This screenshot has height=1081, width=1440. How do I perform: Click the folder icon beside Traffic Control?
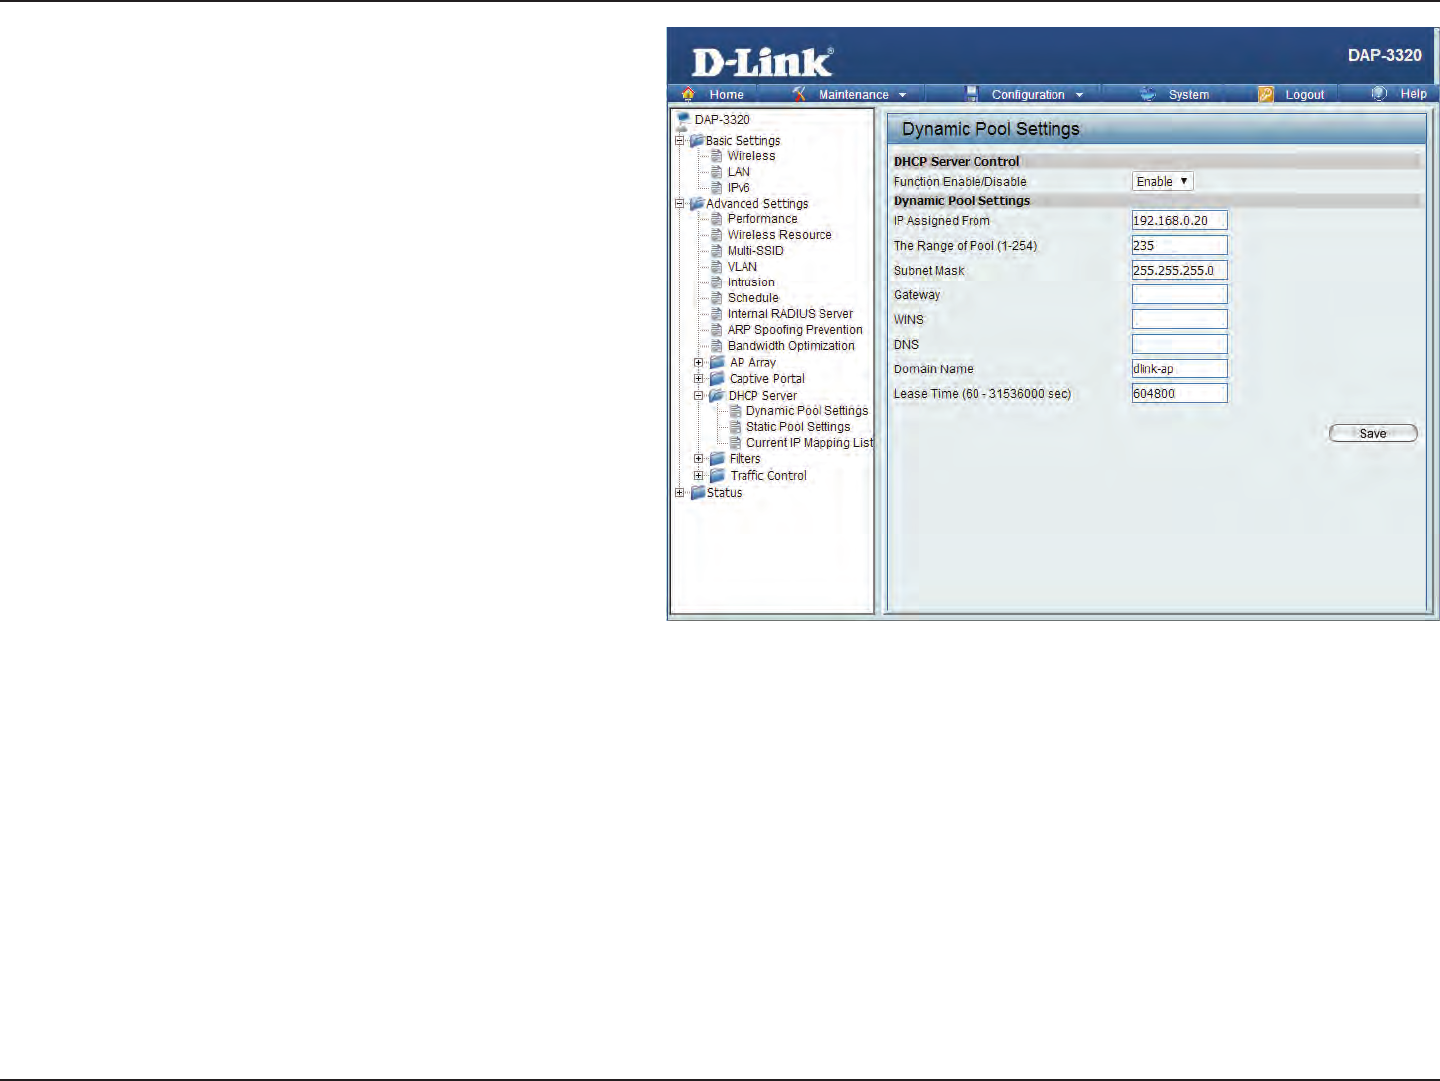click(x=717, y=475)
